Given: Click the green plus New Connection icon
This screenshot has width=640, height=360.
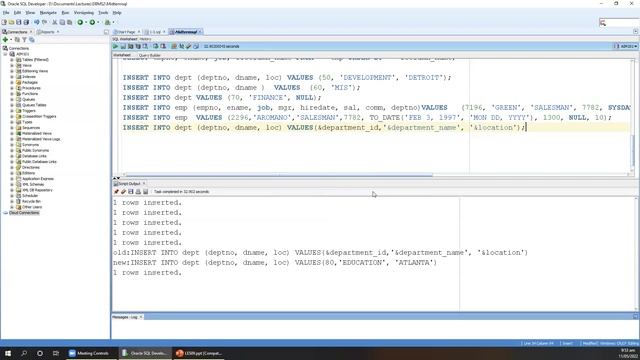Looking at the screenshot, I should tap(5, 40).
